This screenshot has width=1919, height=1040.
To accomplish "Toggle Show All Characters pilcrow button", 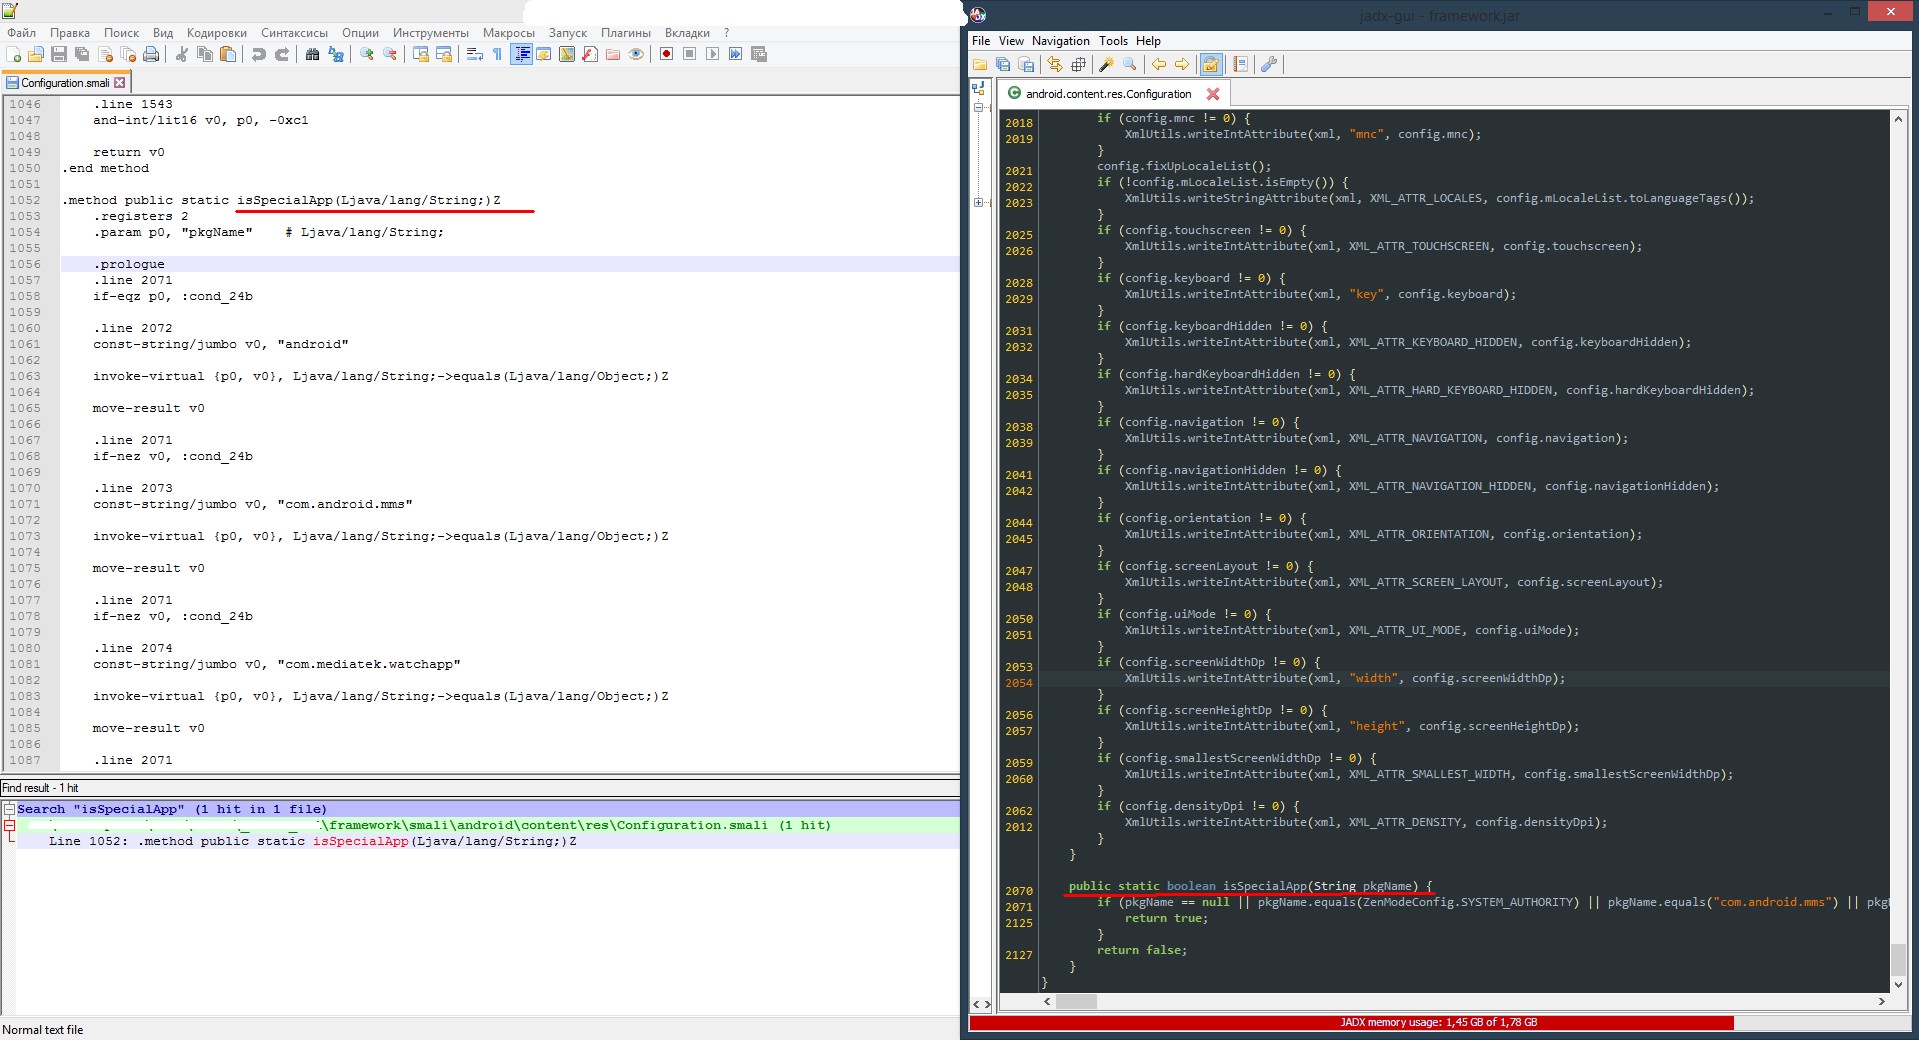I will (x=497, y=54).
